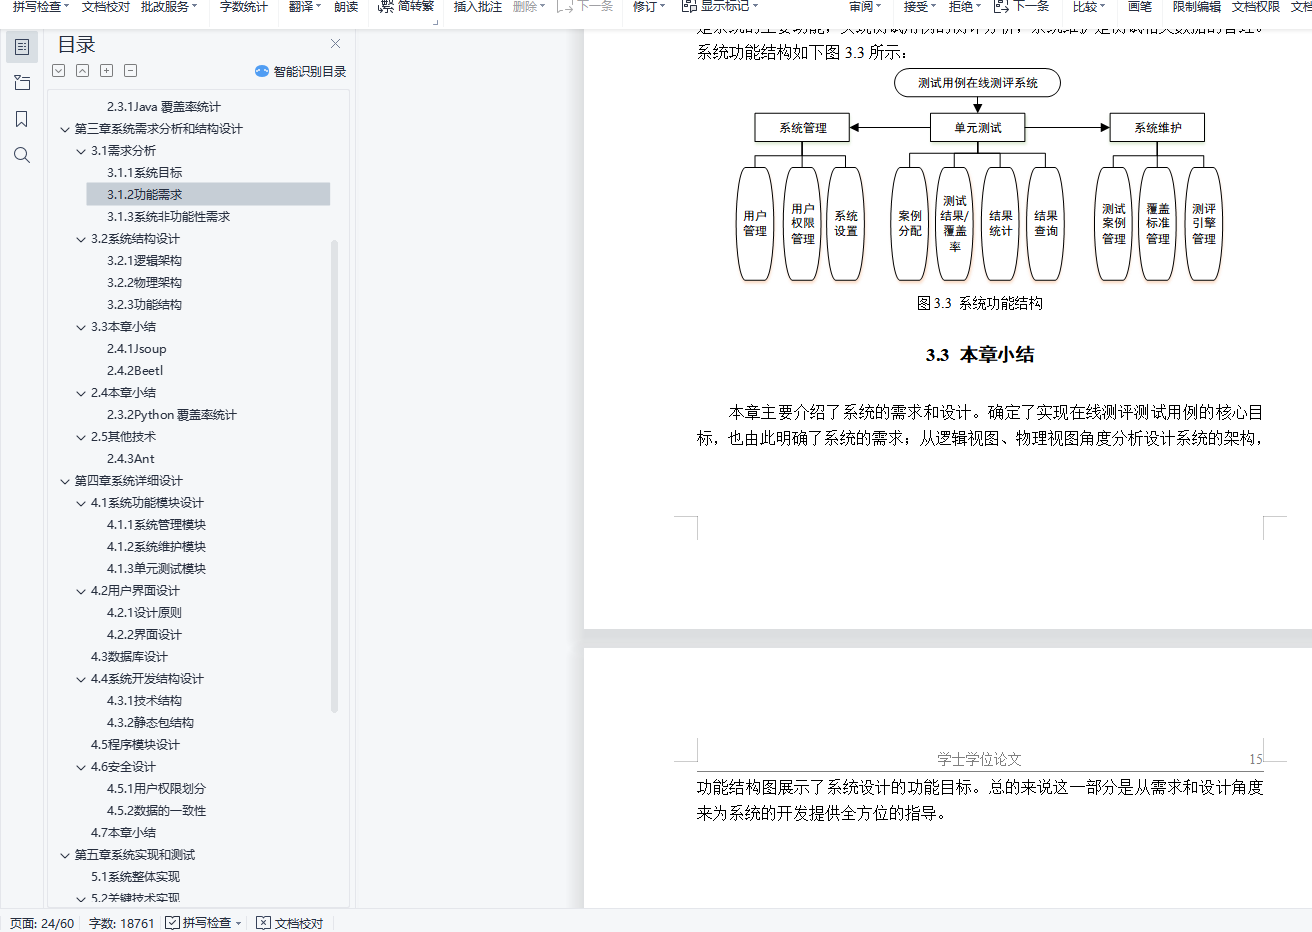Click the 智能识别目录 button
Screen dimensions: 1312x932
300,71
